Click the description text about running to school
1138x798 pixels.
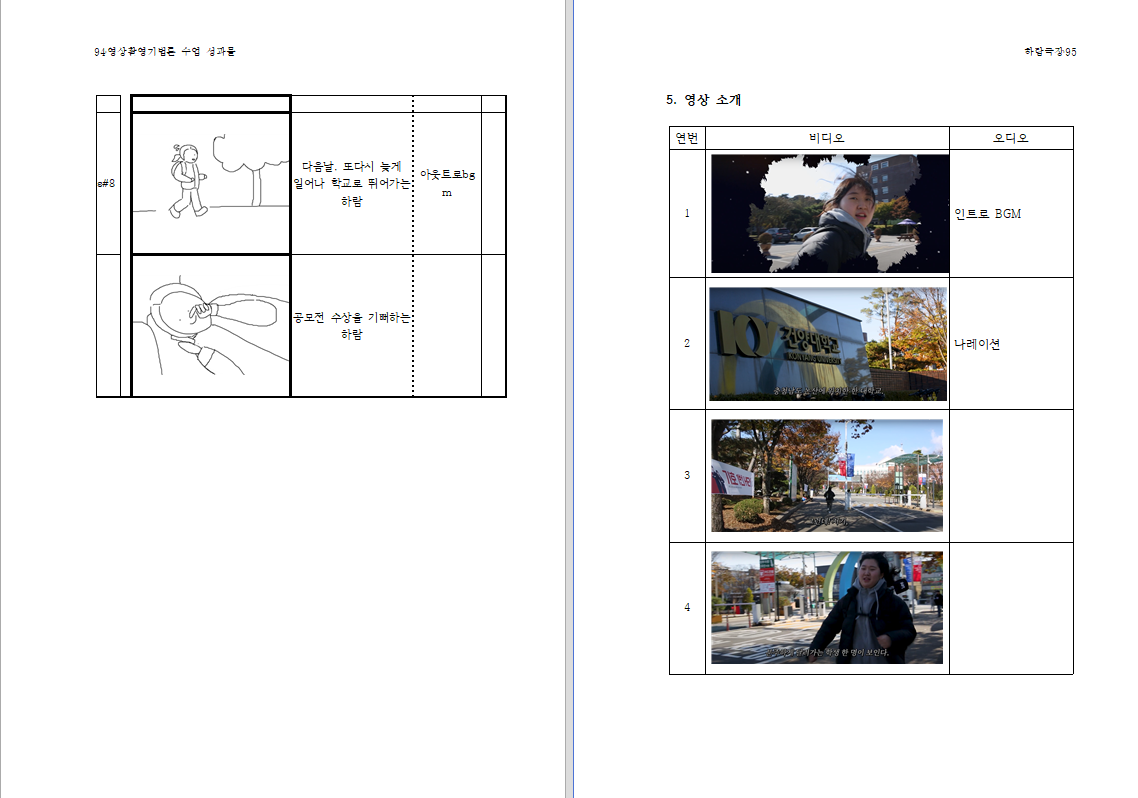tap(351, 184)
